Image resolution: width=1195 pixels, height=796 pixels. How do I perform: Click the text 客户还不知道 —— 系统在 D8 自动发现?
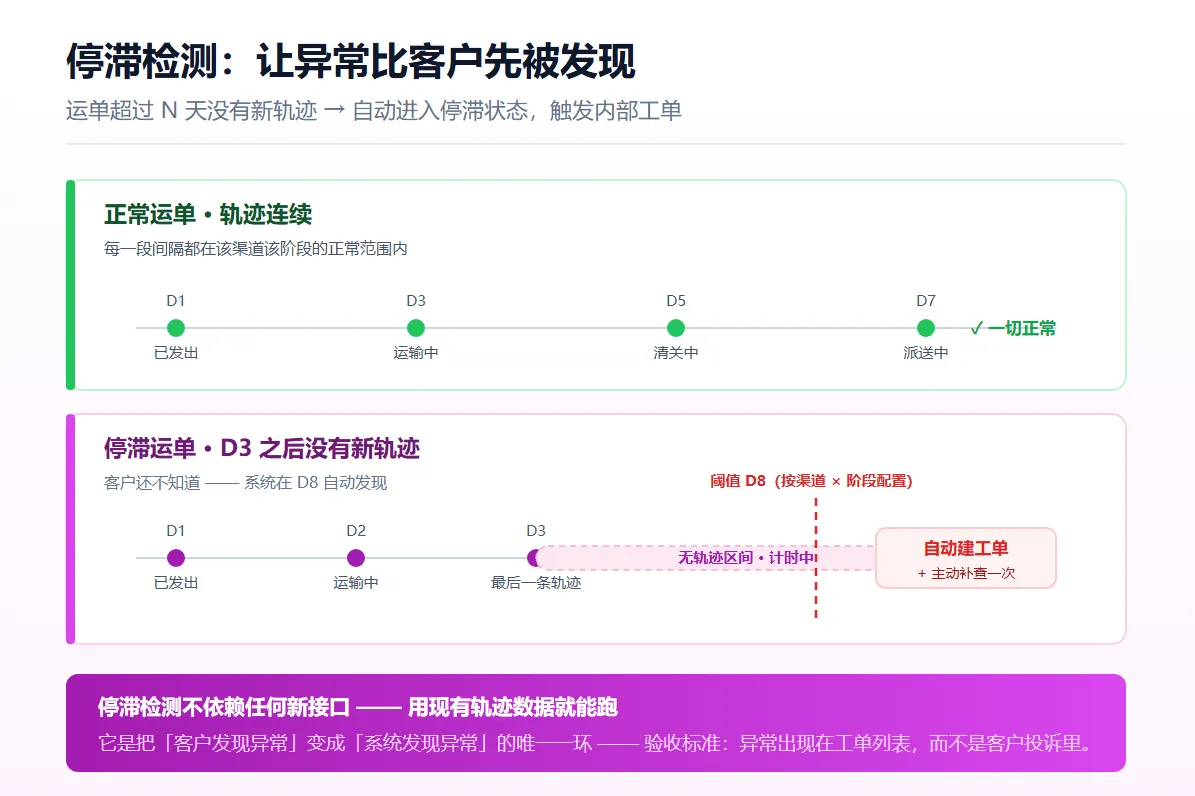click(245, 483)
